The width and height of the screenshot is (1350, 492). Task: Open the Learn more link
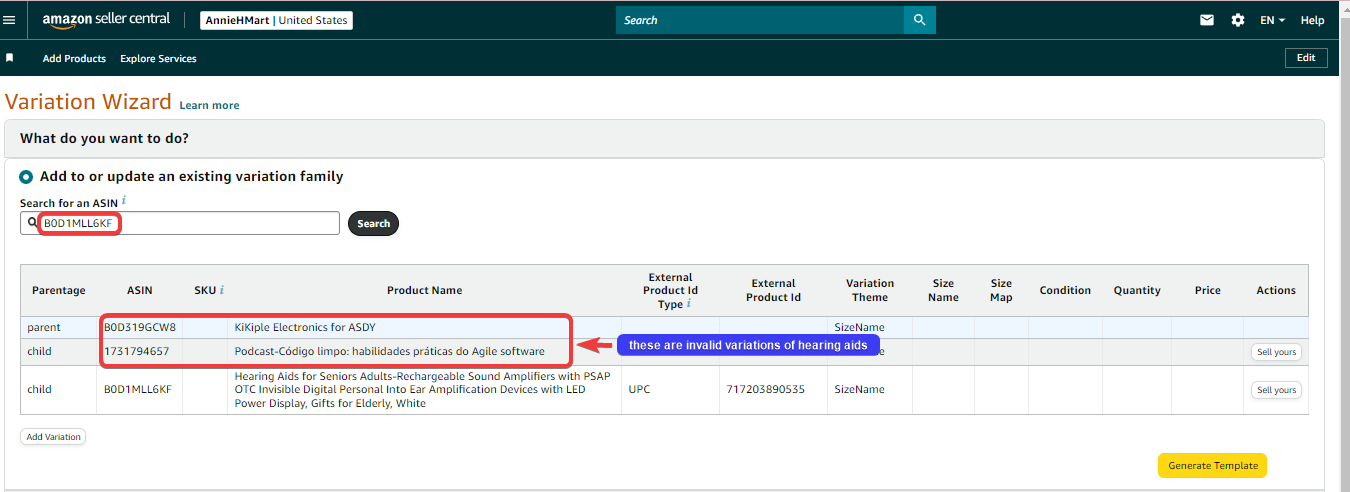tap(209, 105)
